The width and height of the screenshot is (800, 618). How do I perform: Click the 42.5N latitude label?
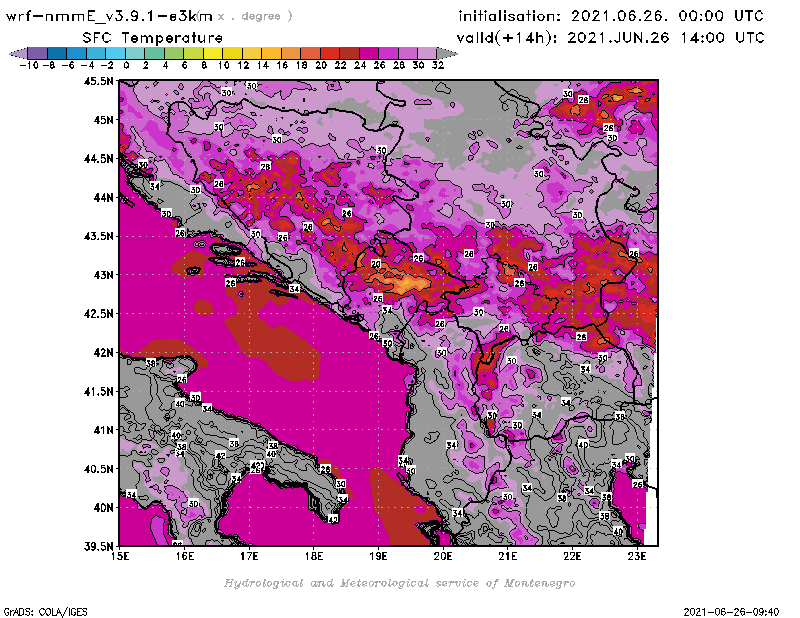tap(98, 314)
